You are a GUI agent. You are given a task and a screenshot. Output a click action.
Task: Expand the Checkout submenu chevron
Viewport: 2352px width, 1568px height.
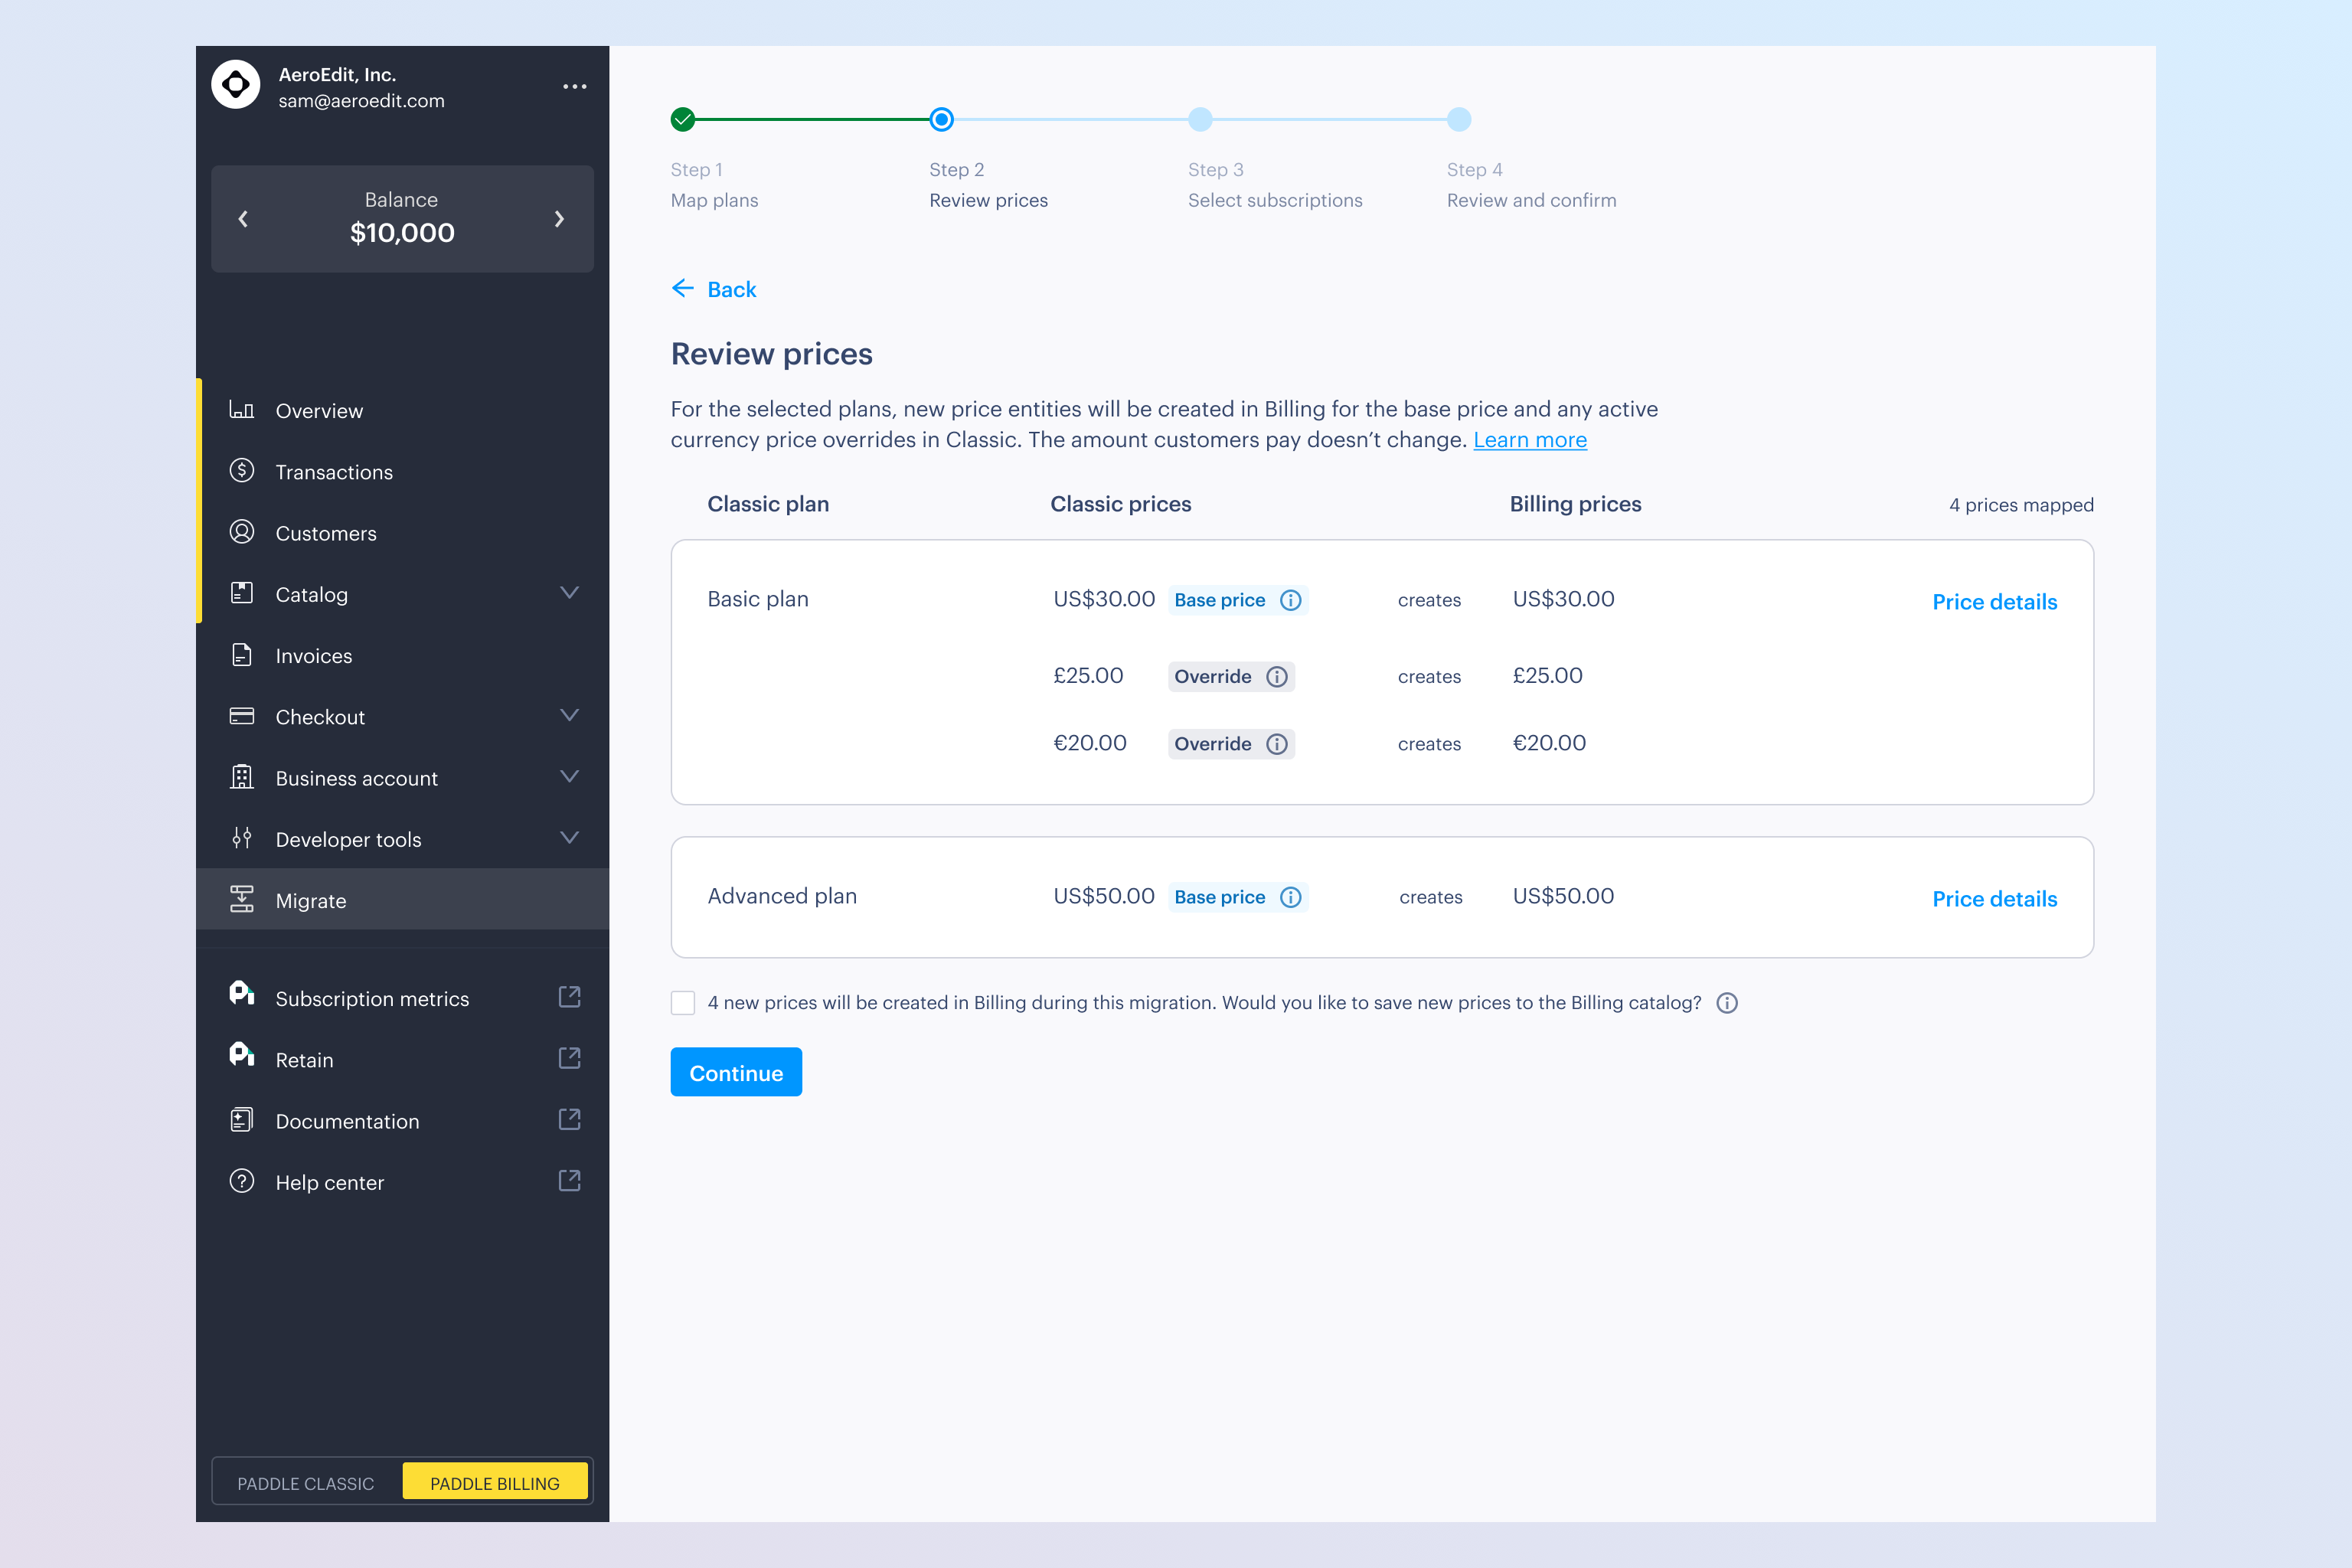tap(569, 716)
